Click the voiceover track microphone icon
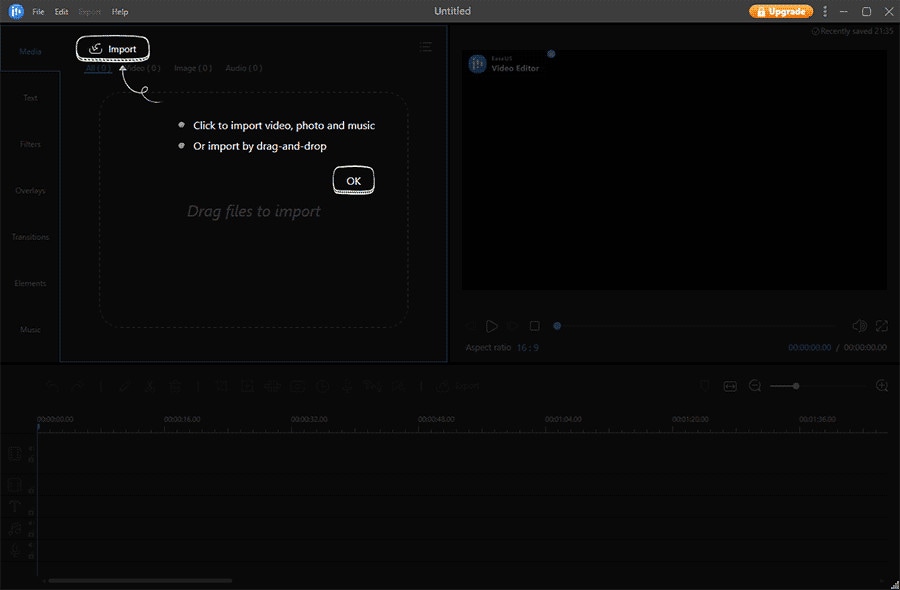This screenshot has width=900, height=590. pos(15,551)
